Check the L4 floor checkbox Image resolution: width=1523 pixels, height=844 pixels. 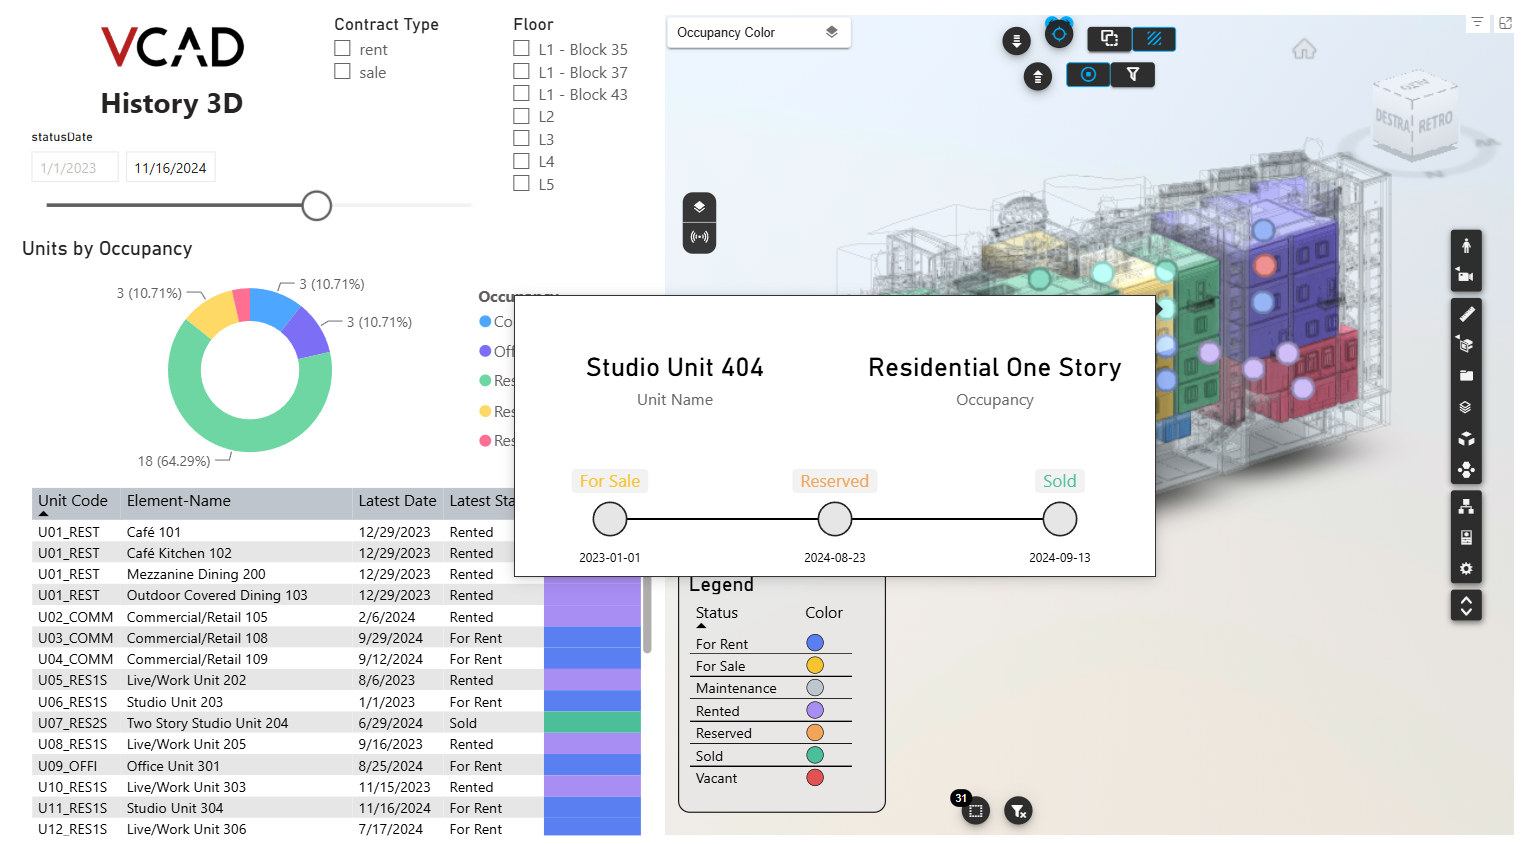coord(521,161)
